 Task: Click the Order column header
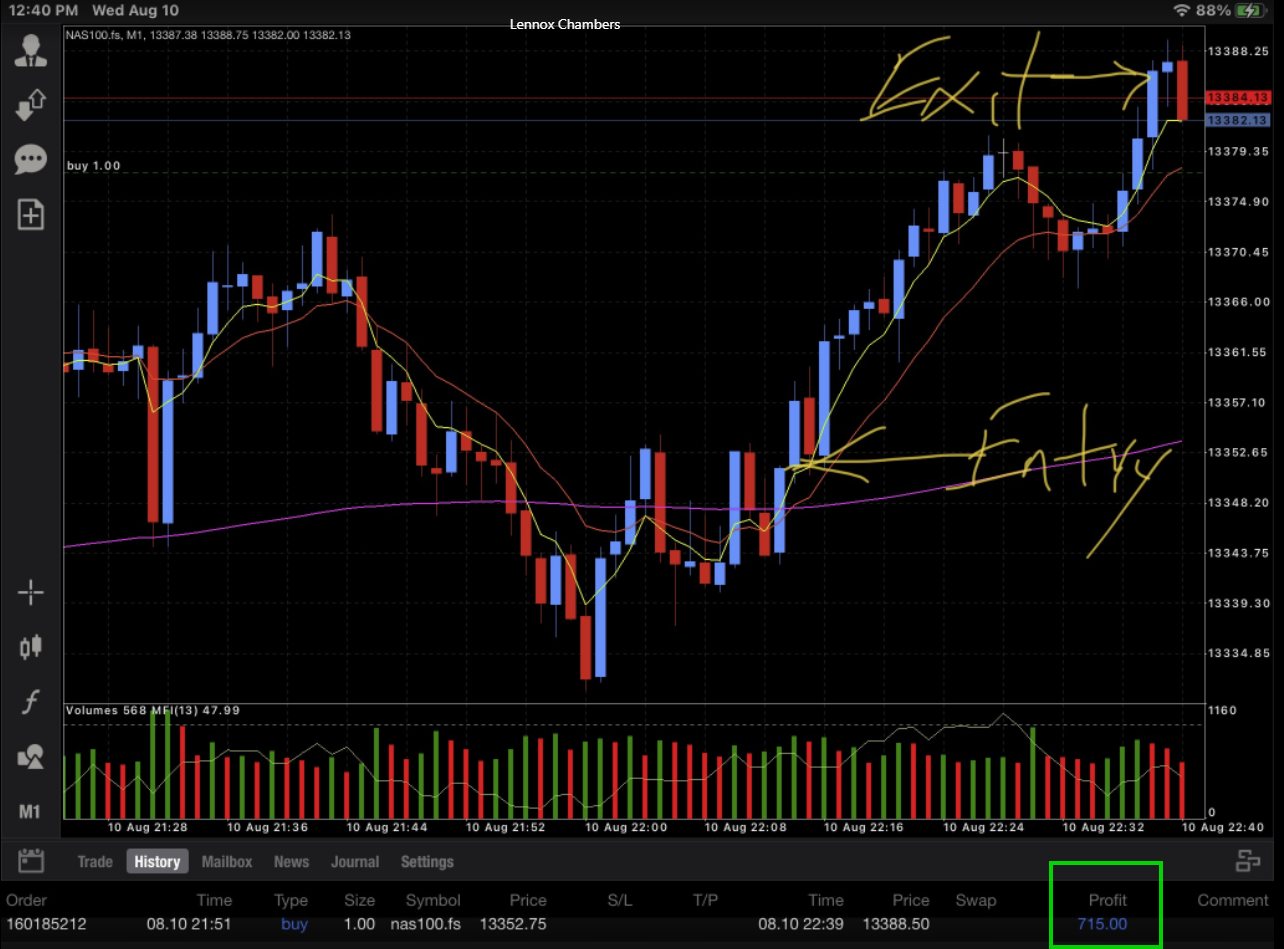[26, 900]
